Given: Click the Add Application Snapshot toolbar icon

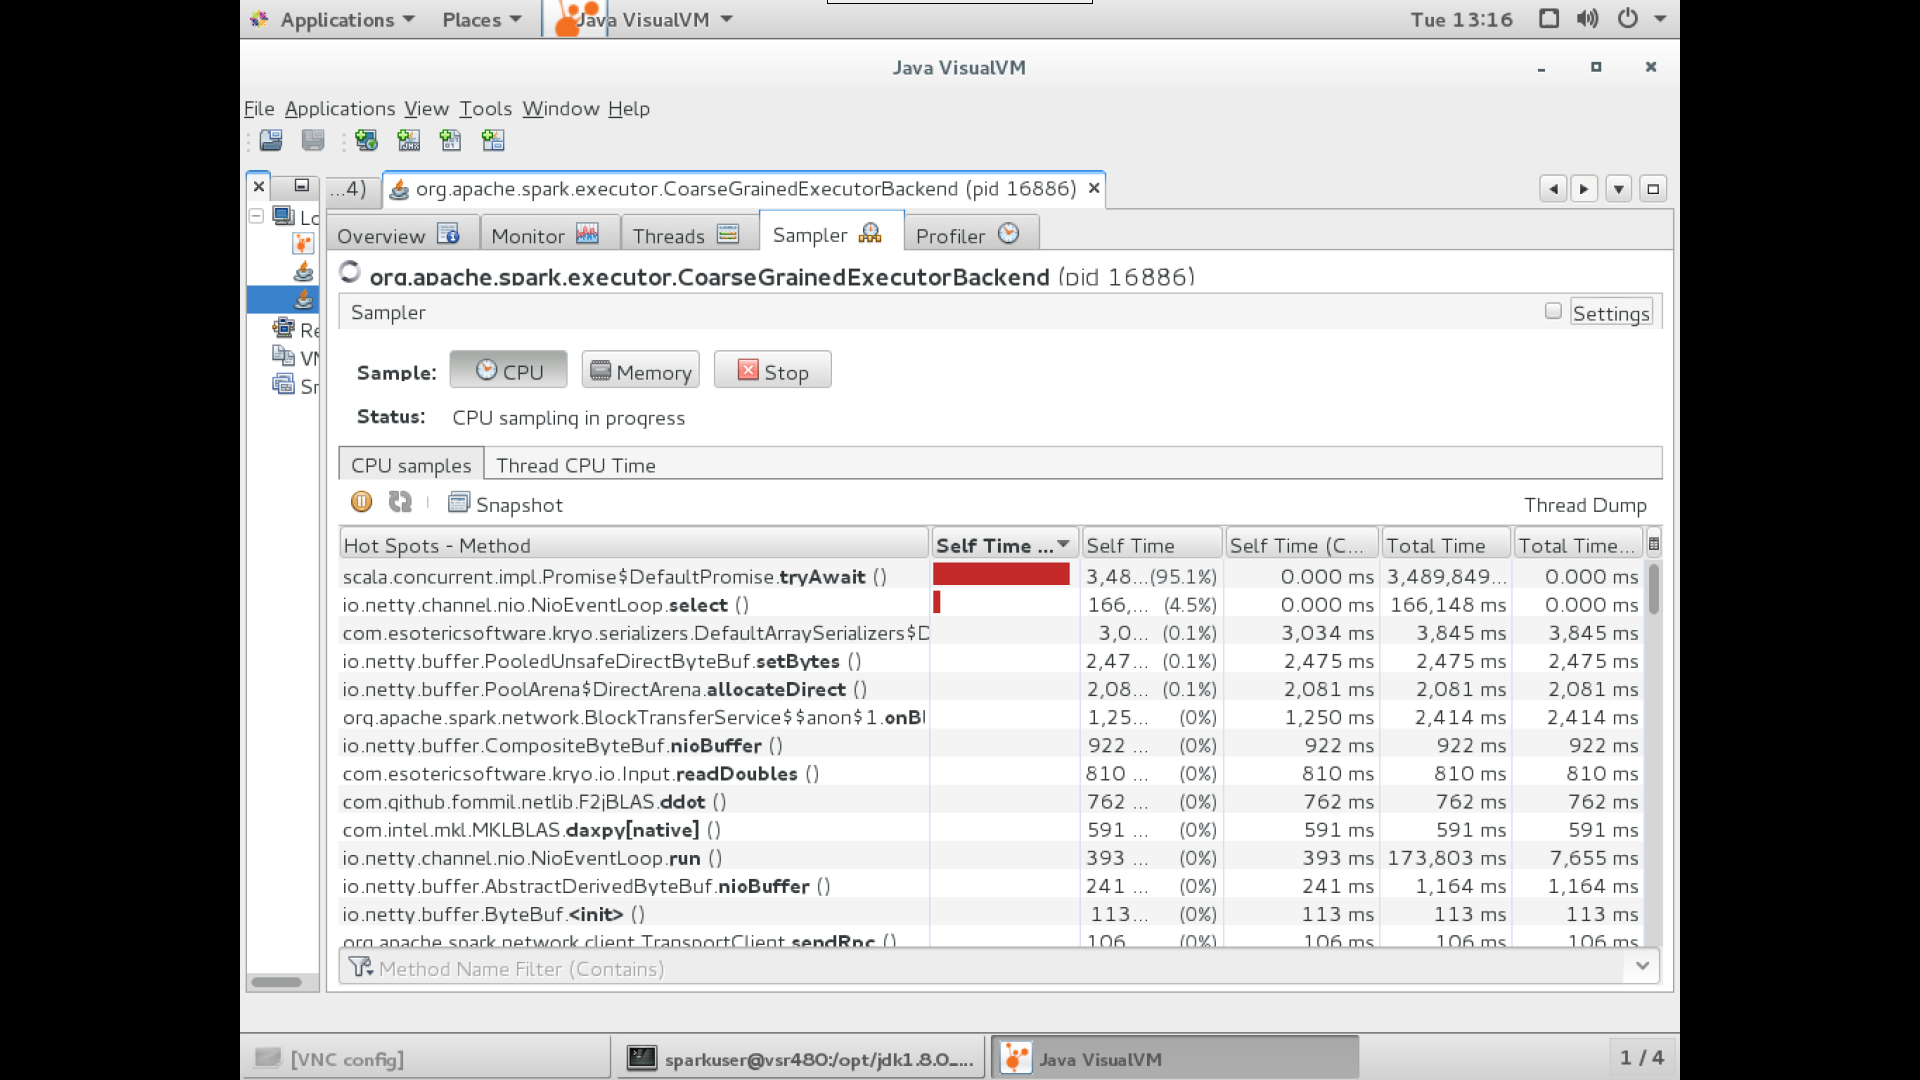Looking at the screenshot, I should [x=493, y=140].
